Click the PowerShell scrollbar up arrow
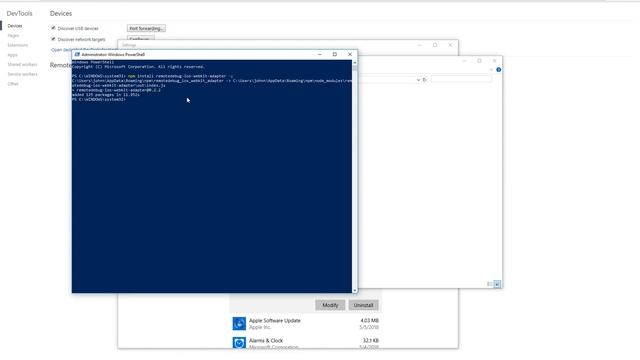 point(355,63)
